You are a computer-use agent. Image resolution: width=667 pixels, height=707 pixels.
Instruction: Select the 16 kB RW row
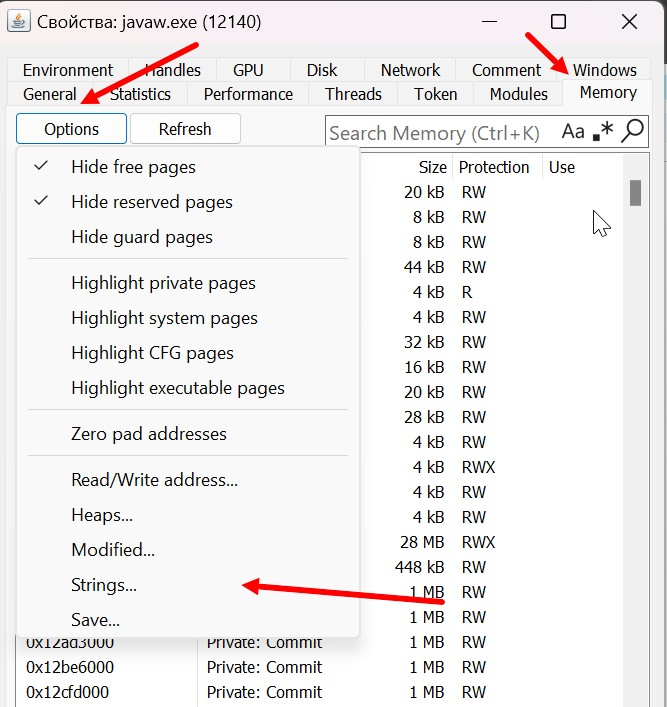(x=492, y=367)
